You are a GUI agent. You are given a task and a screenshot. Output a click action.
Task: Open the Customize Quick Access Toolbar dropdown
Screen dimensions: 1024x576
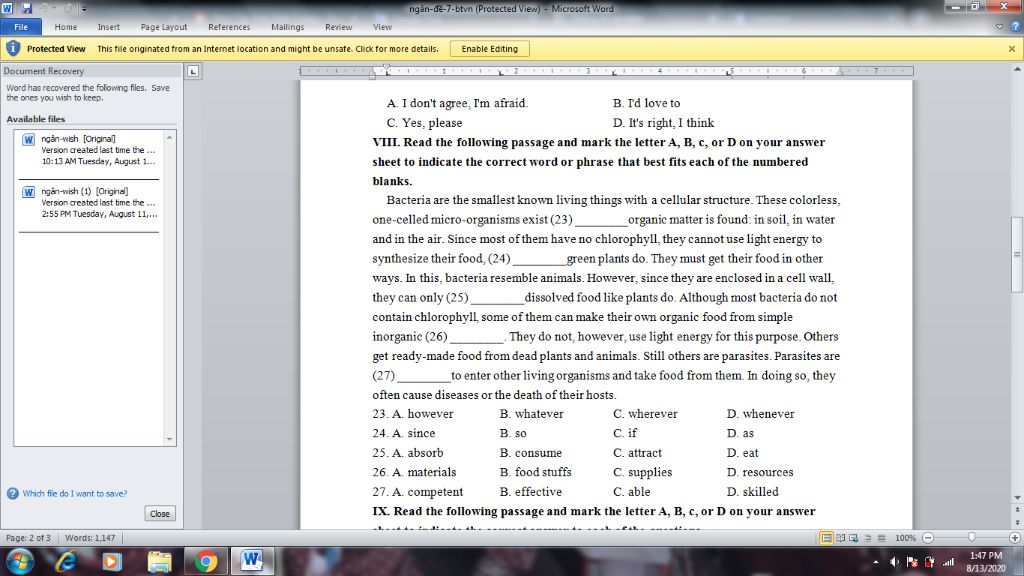[84, 9]
